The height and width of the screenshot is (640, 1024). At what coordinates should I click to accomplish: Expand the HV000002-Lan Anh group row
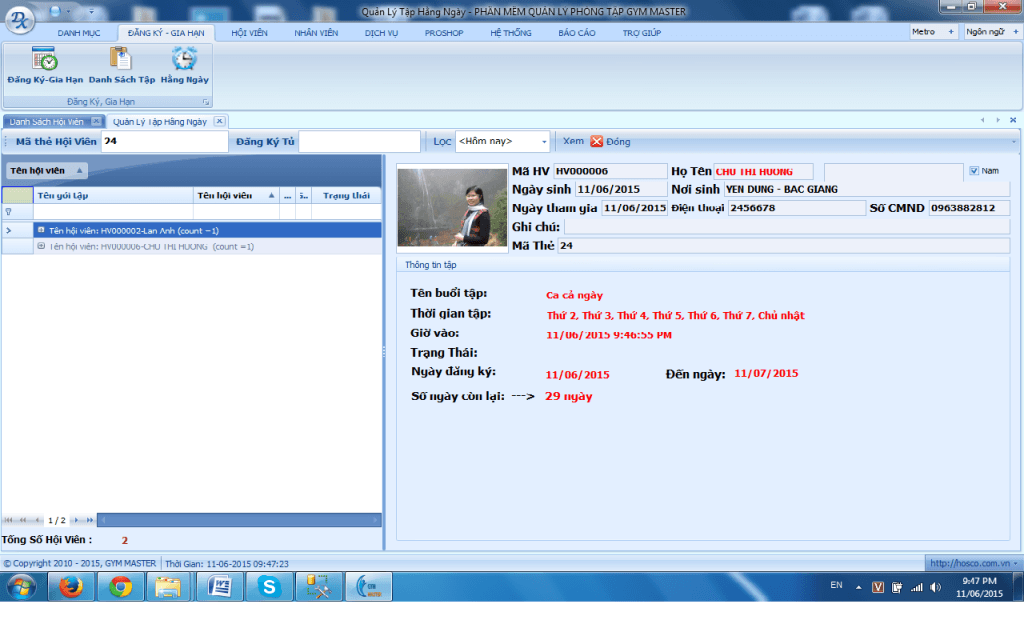point(41,230)
